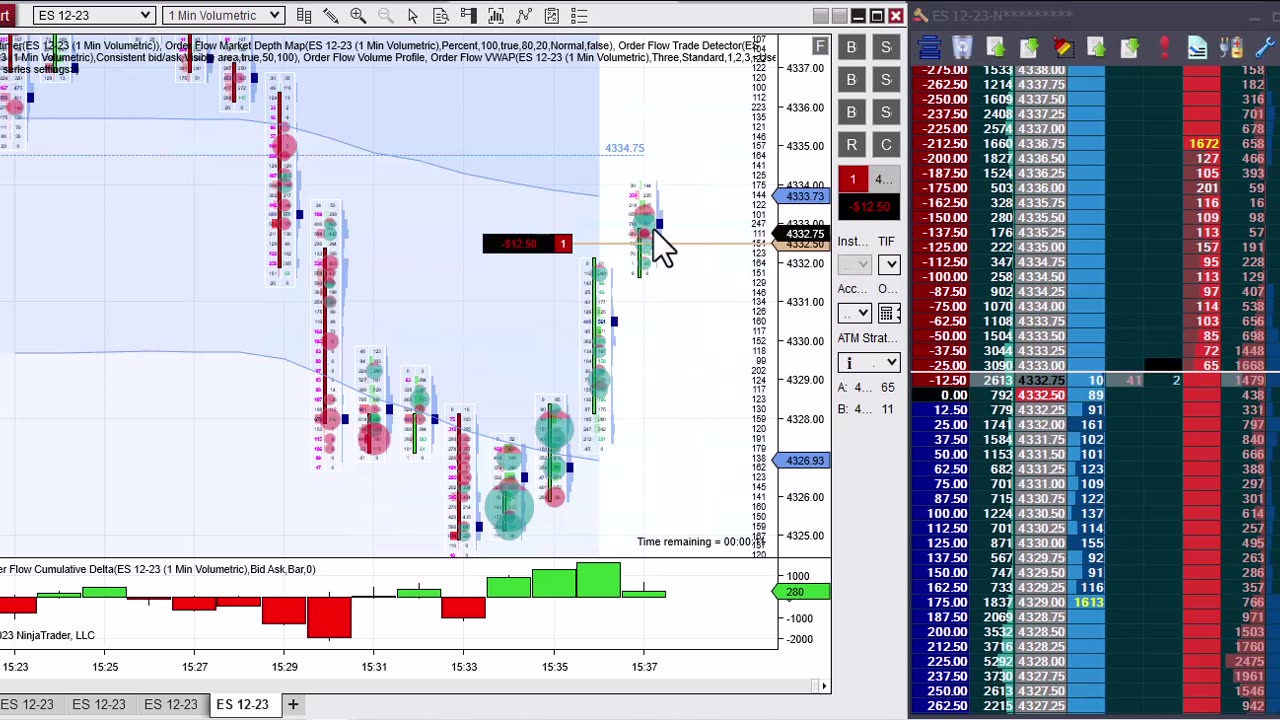Click the 4332.50 price cell in SuperDOM
Screen dimensions: 1280x720
[x=1040, y=395]
